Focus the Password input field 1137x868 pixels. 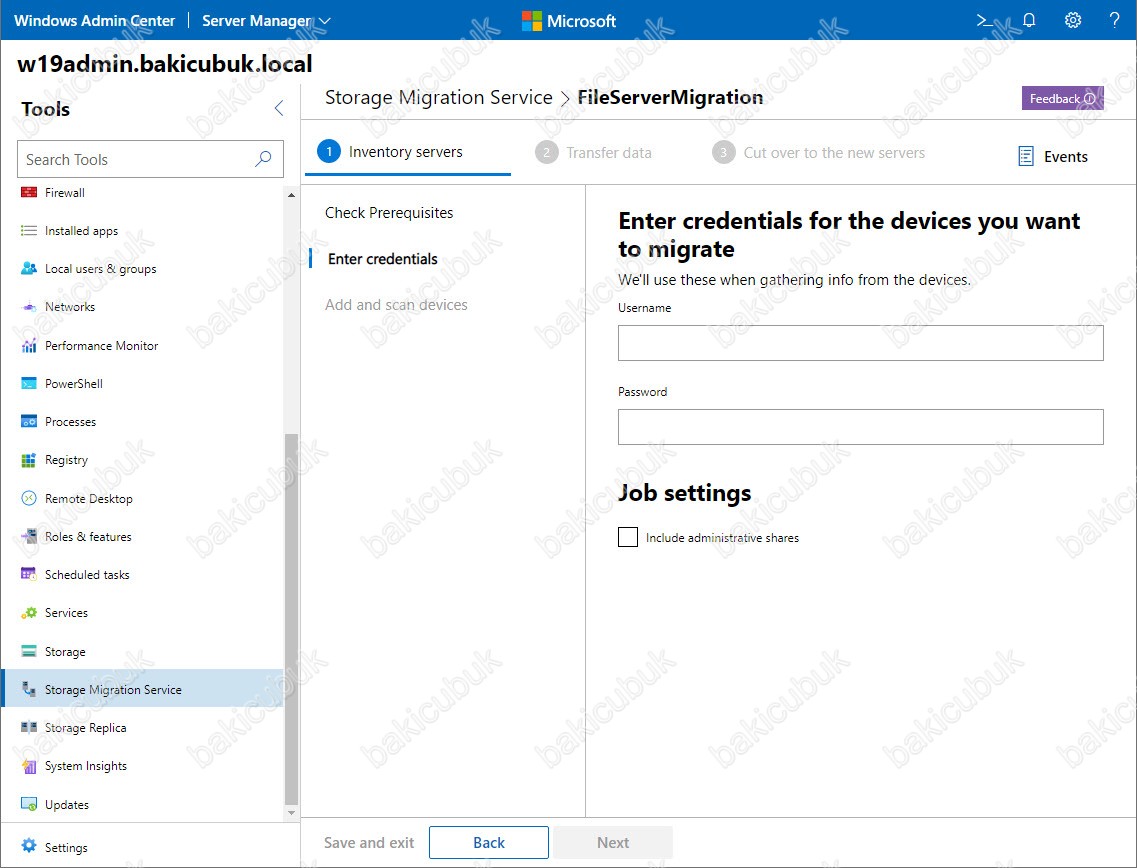(861, 427)
